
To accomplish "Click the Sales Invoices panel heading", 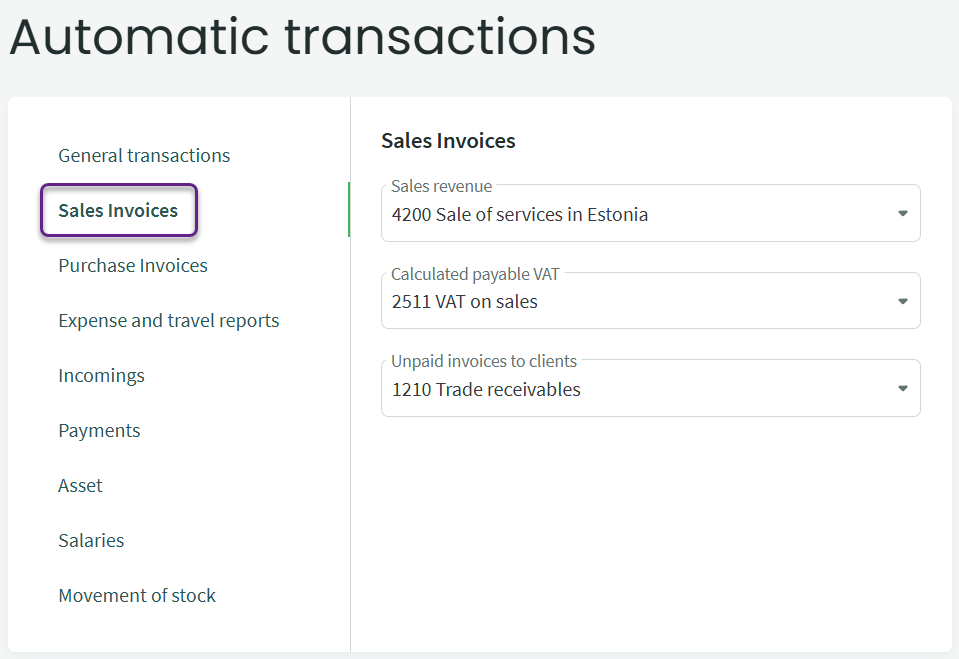I will pos(448,141).
